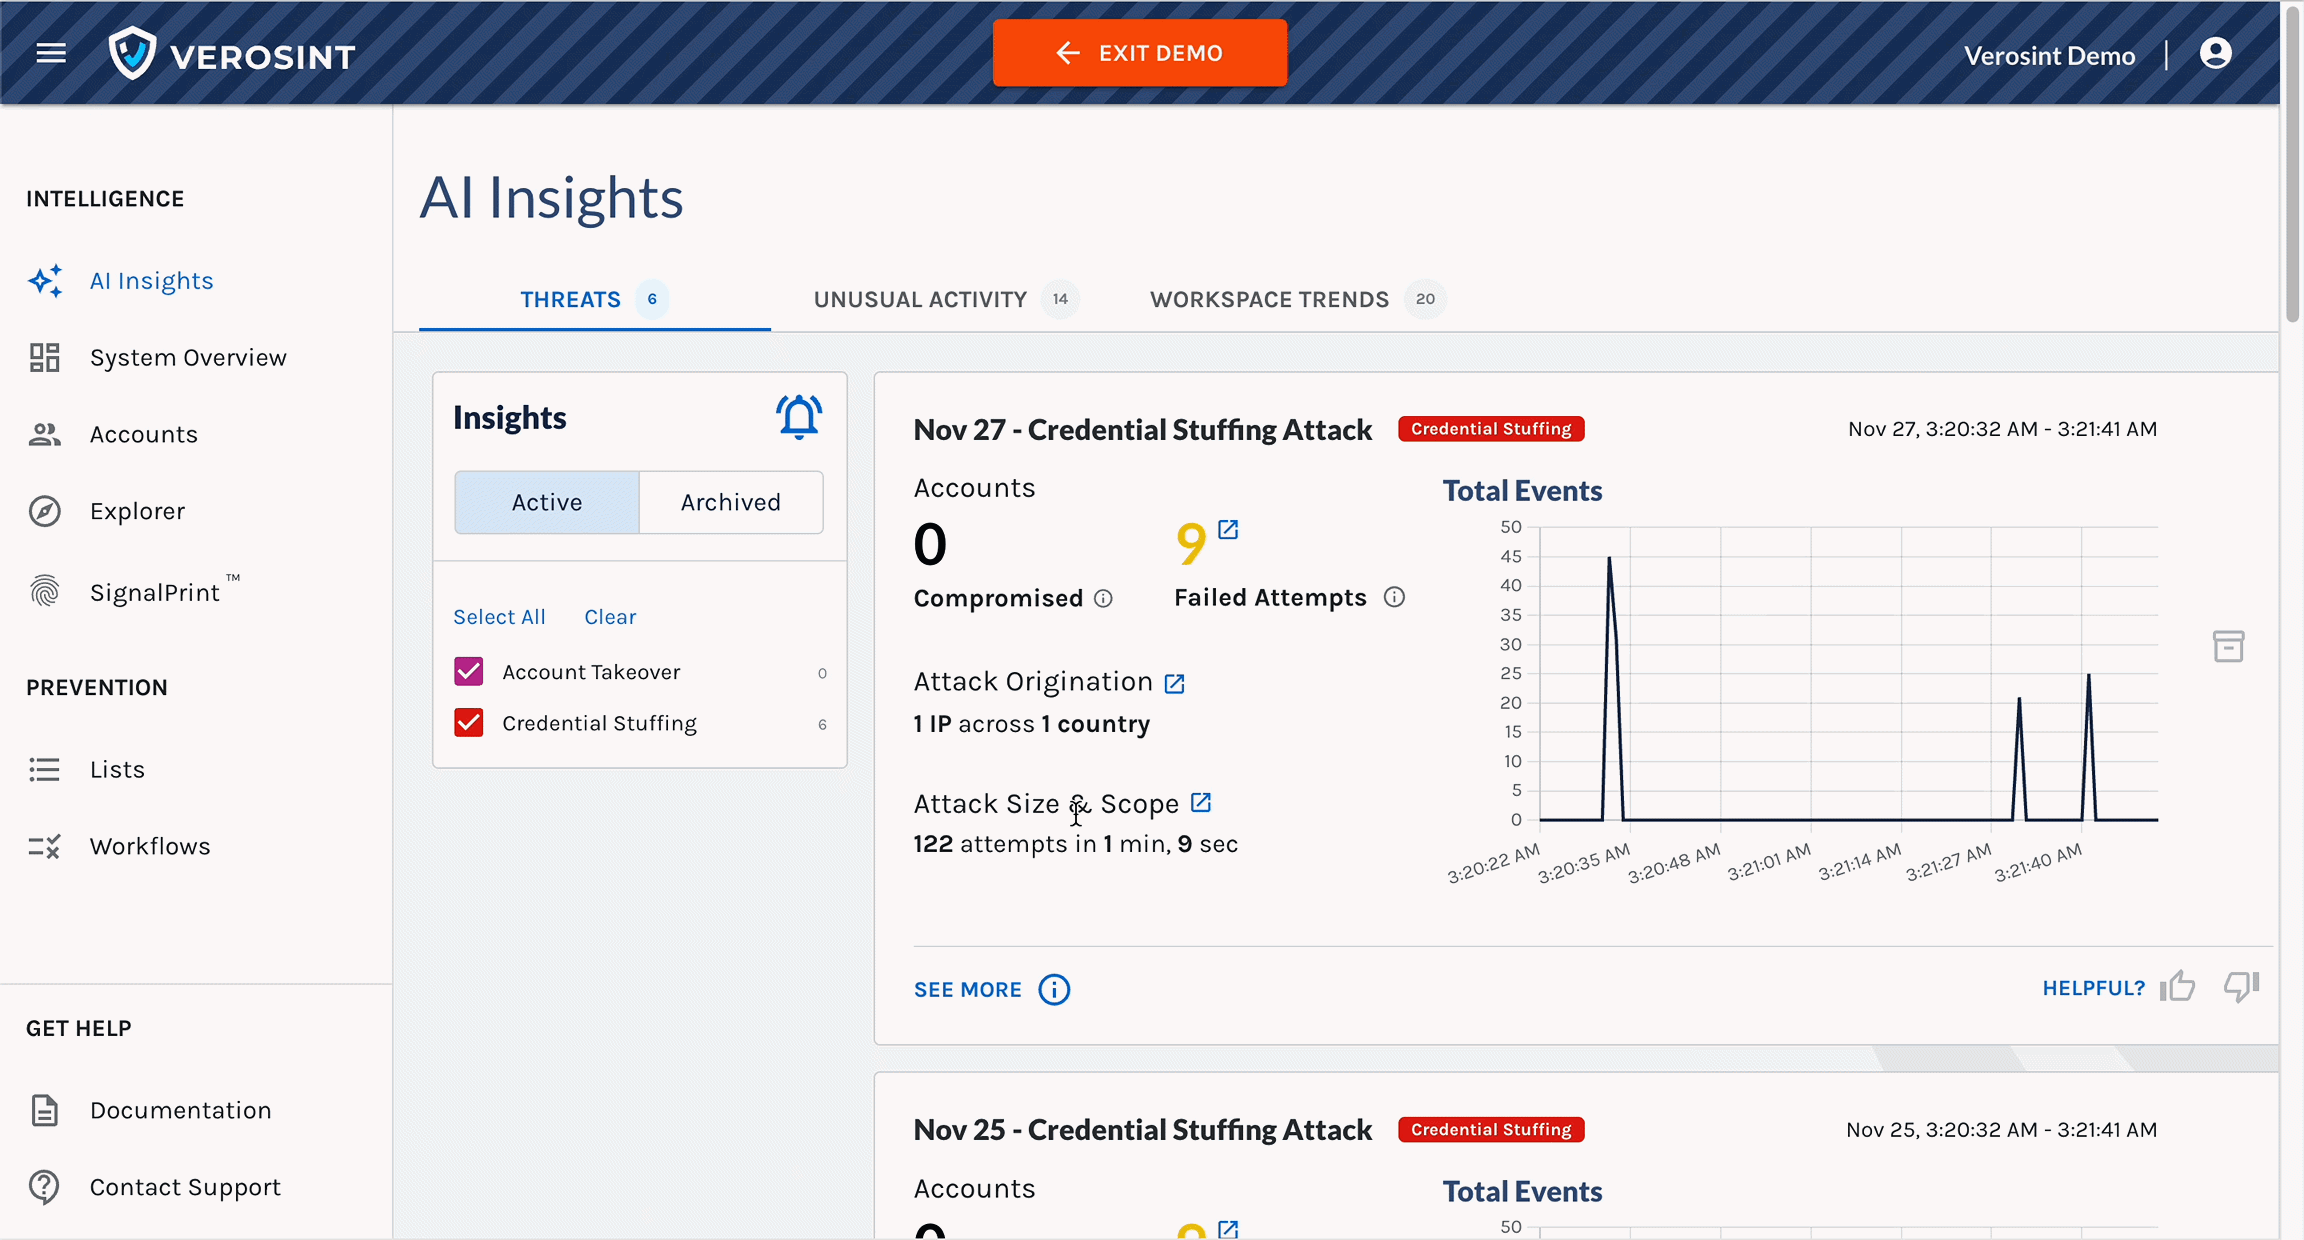Screen dimensions: 2304x1240
Task: Click the Explorer navigation icon
Action: (x=44, y=510)
